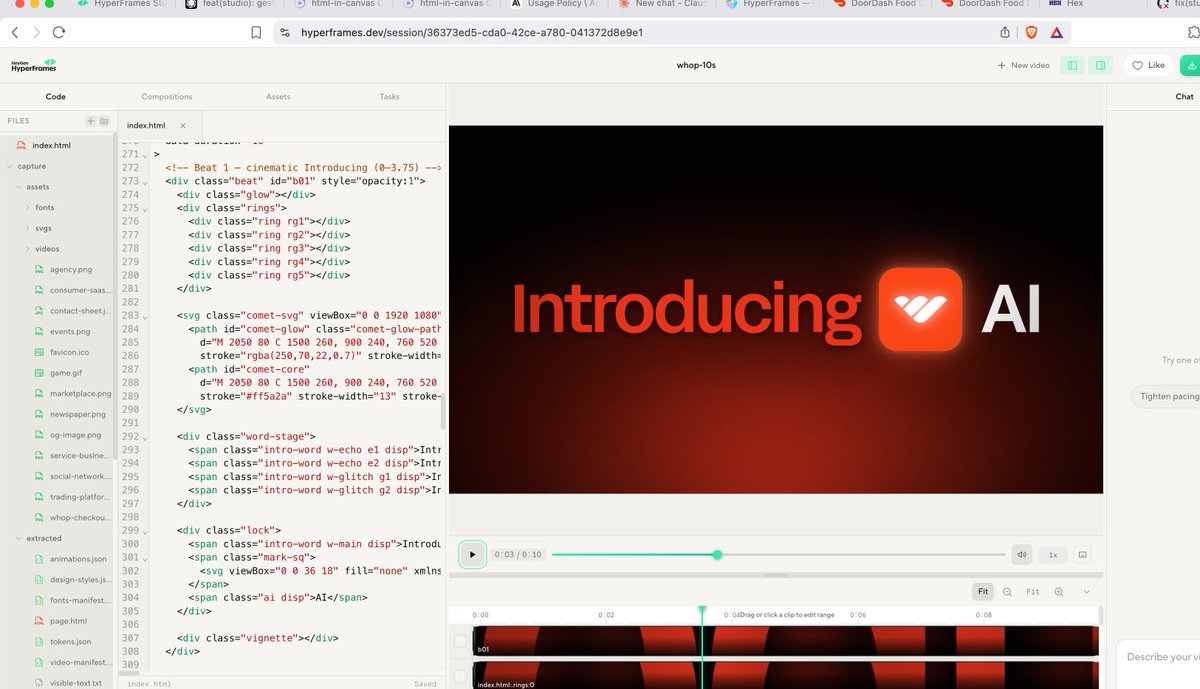Go back with the browser back arrow
Image resolution: width=1200 pixels, height=689 pixels.
click(x=15, y=32)
